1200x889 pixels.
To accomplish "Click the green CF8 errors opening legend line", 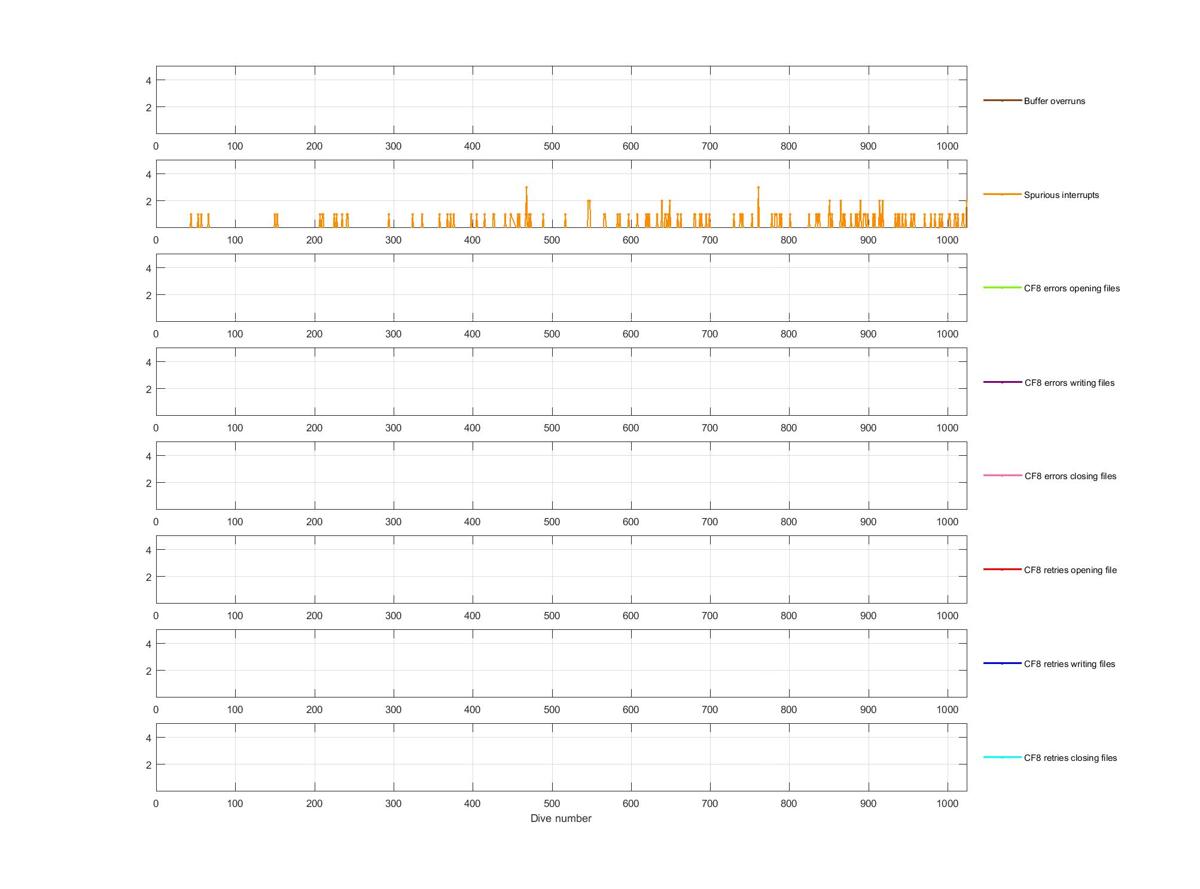I will [1002, 288].
